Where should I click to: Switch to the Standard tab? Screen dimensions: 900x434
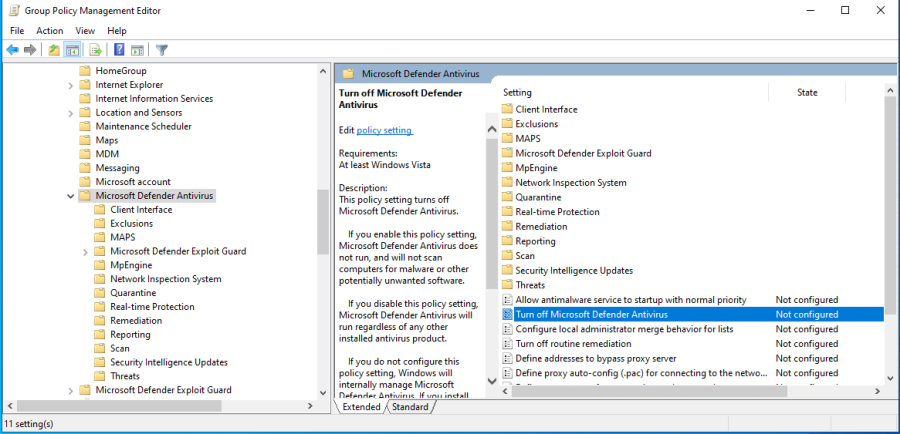(x=410, y=407)
